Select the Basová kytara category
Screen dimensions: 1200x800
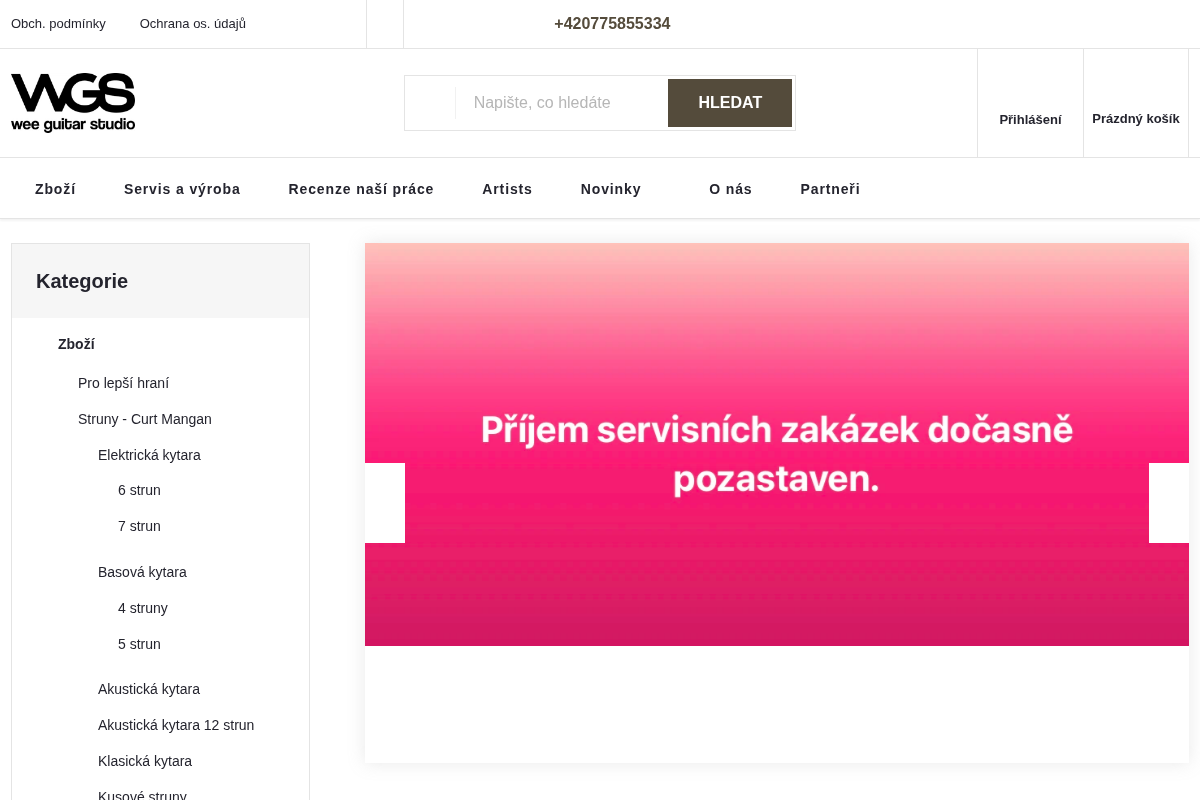click(x=142, y=572)
